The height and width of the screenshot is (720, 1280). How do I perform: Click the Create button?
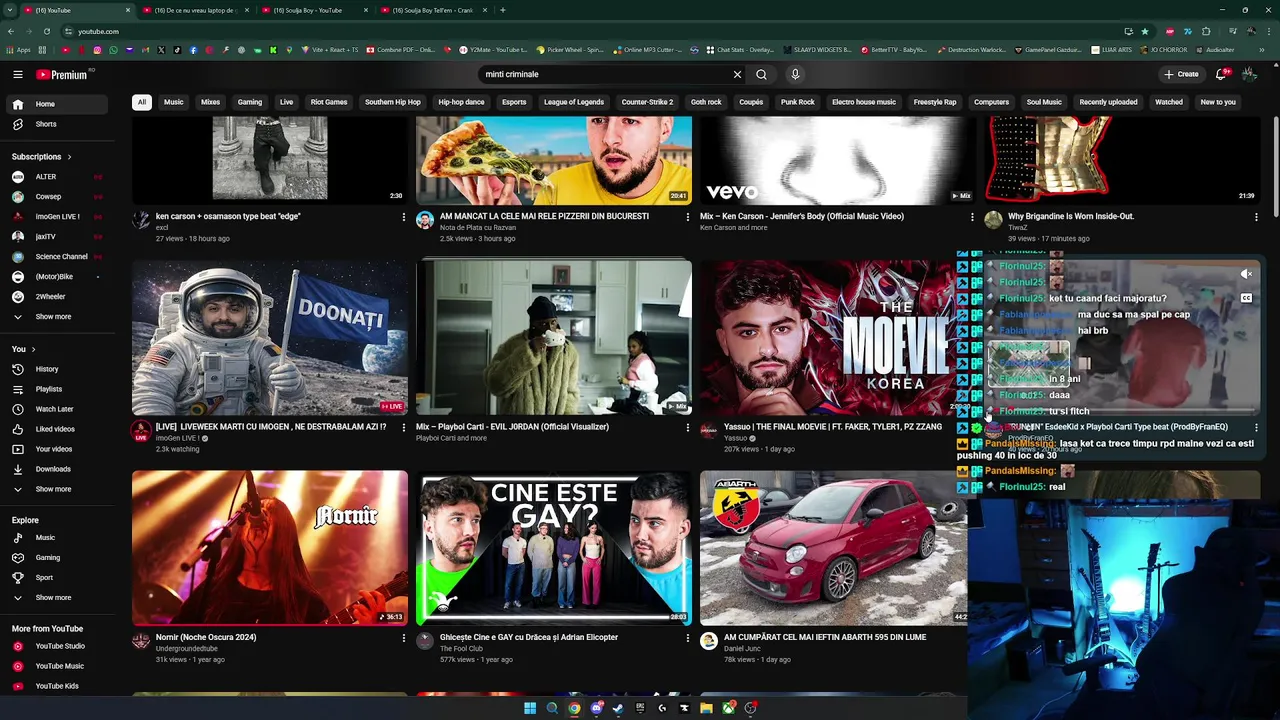click(x=1181, y=74)
